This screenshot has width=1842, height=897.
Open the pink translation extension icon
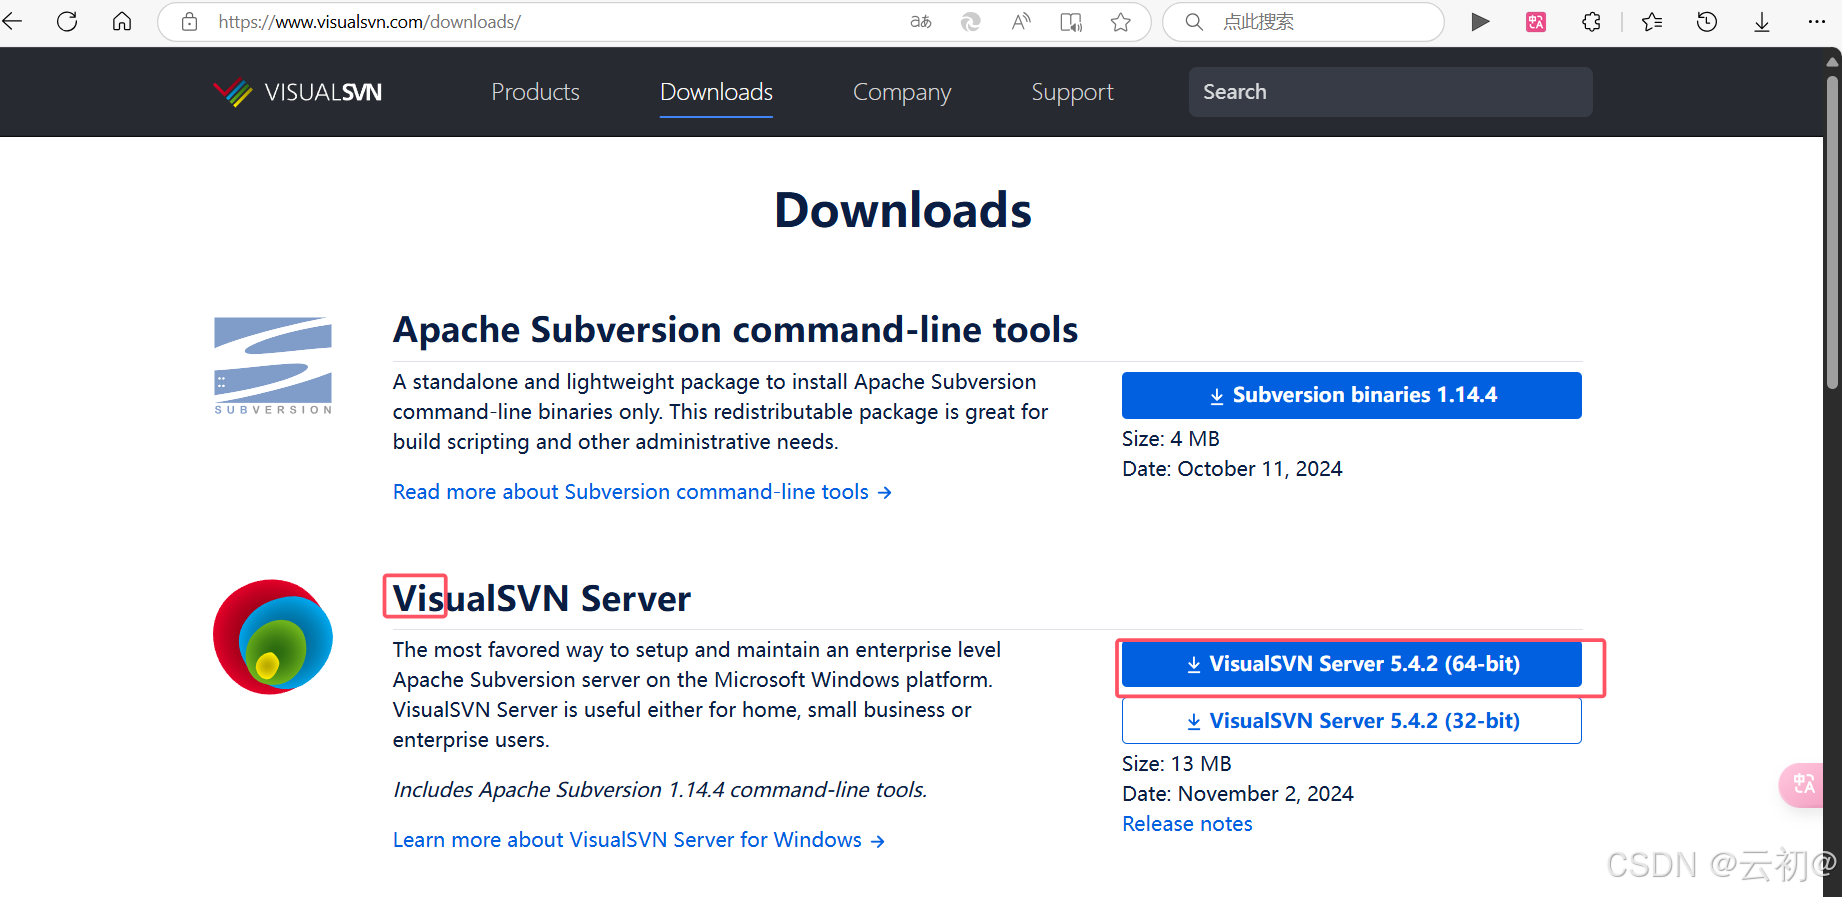pyautogui.click(x=1536, y=21)
